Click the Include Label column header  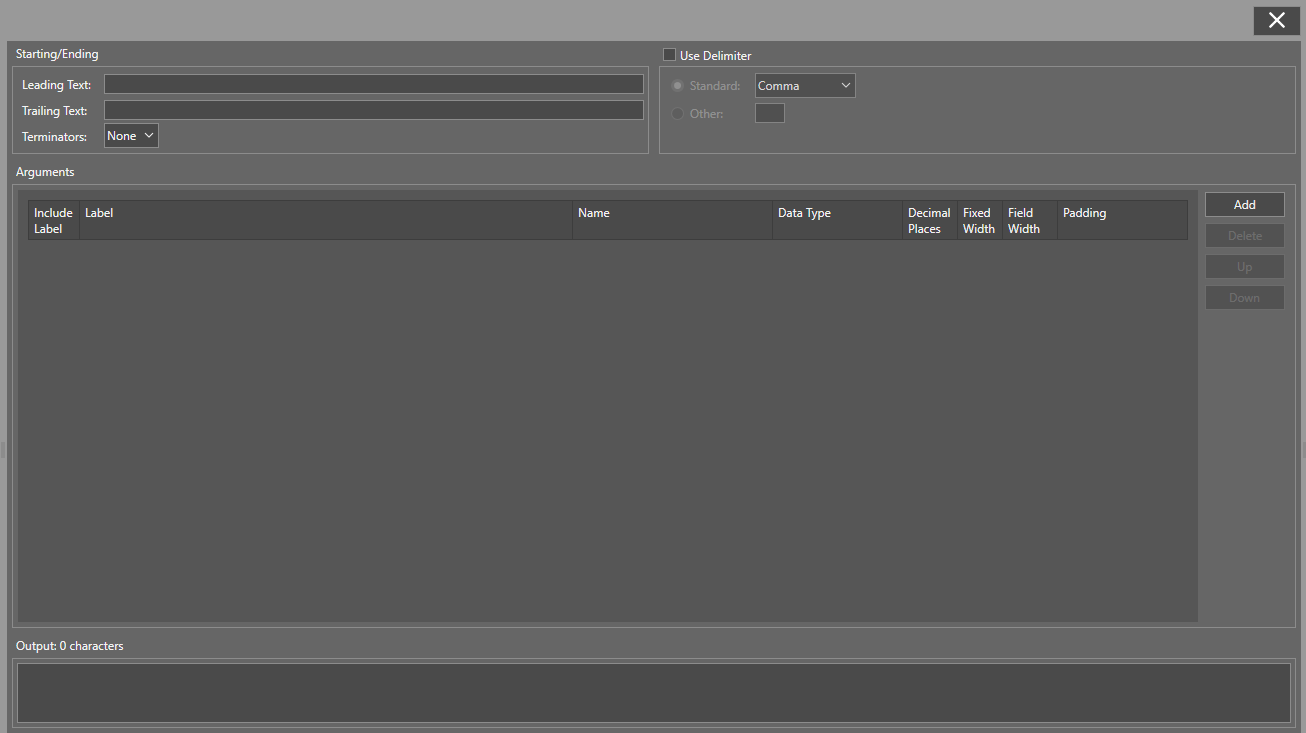[x=53, y=220]
